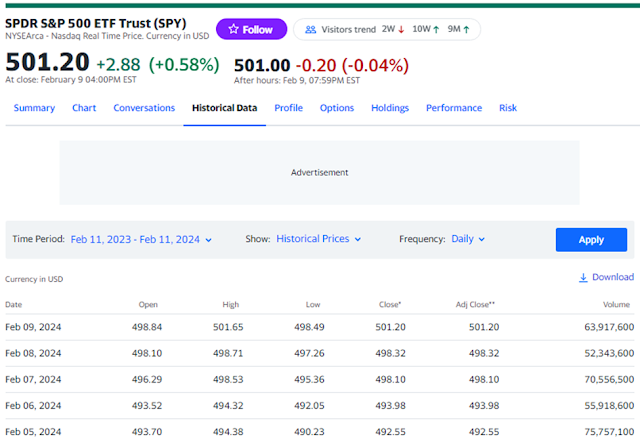Viewport: 640px width, 443px height.
Task: Click the 10W green up arrow
Action: pos(436,29)
